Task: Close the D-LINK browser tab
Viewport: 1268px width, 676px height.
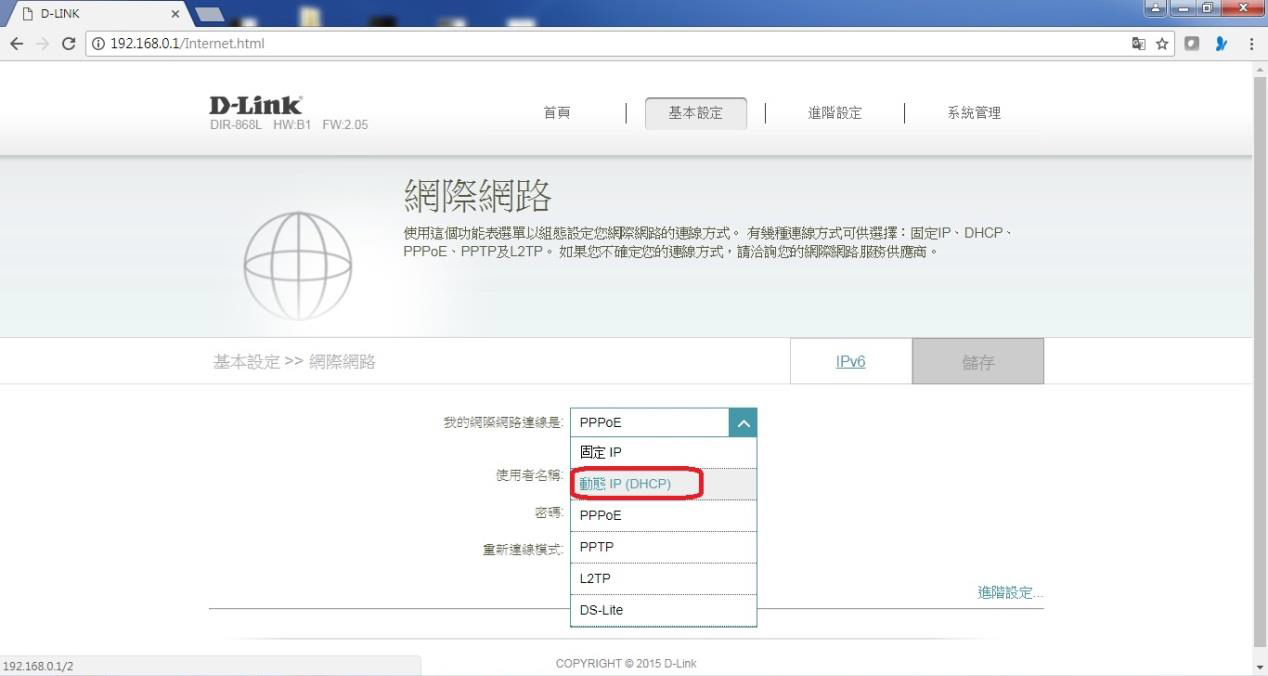Action: (x=176, y=14)
